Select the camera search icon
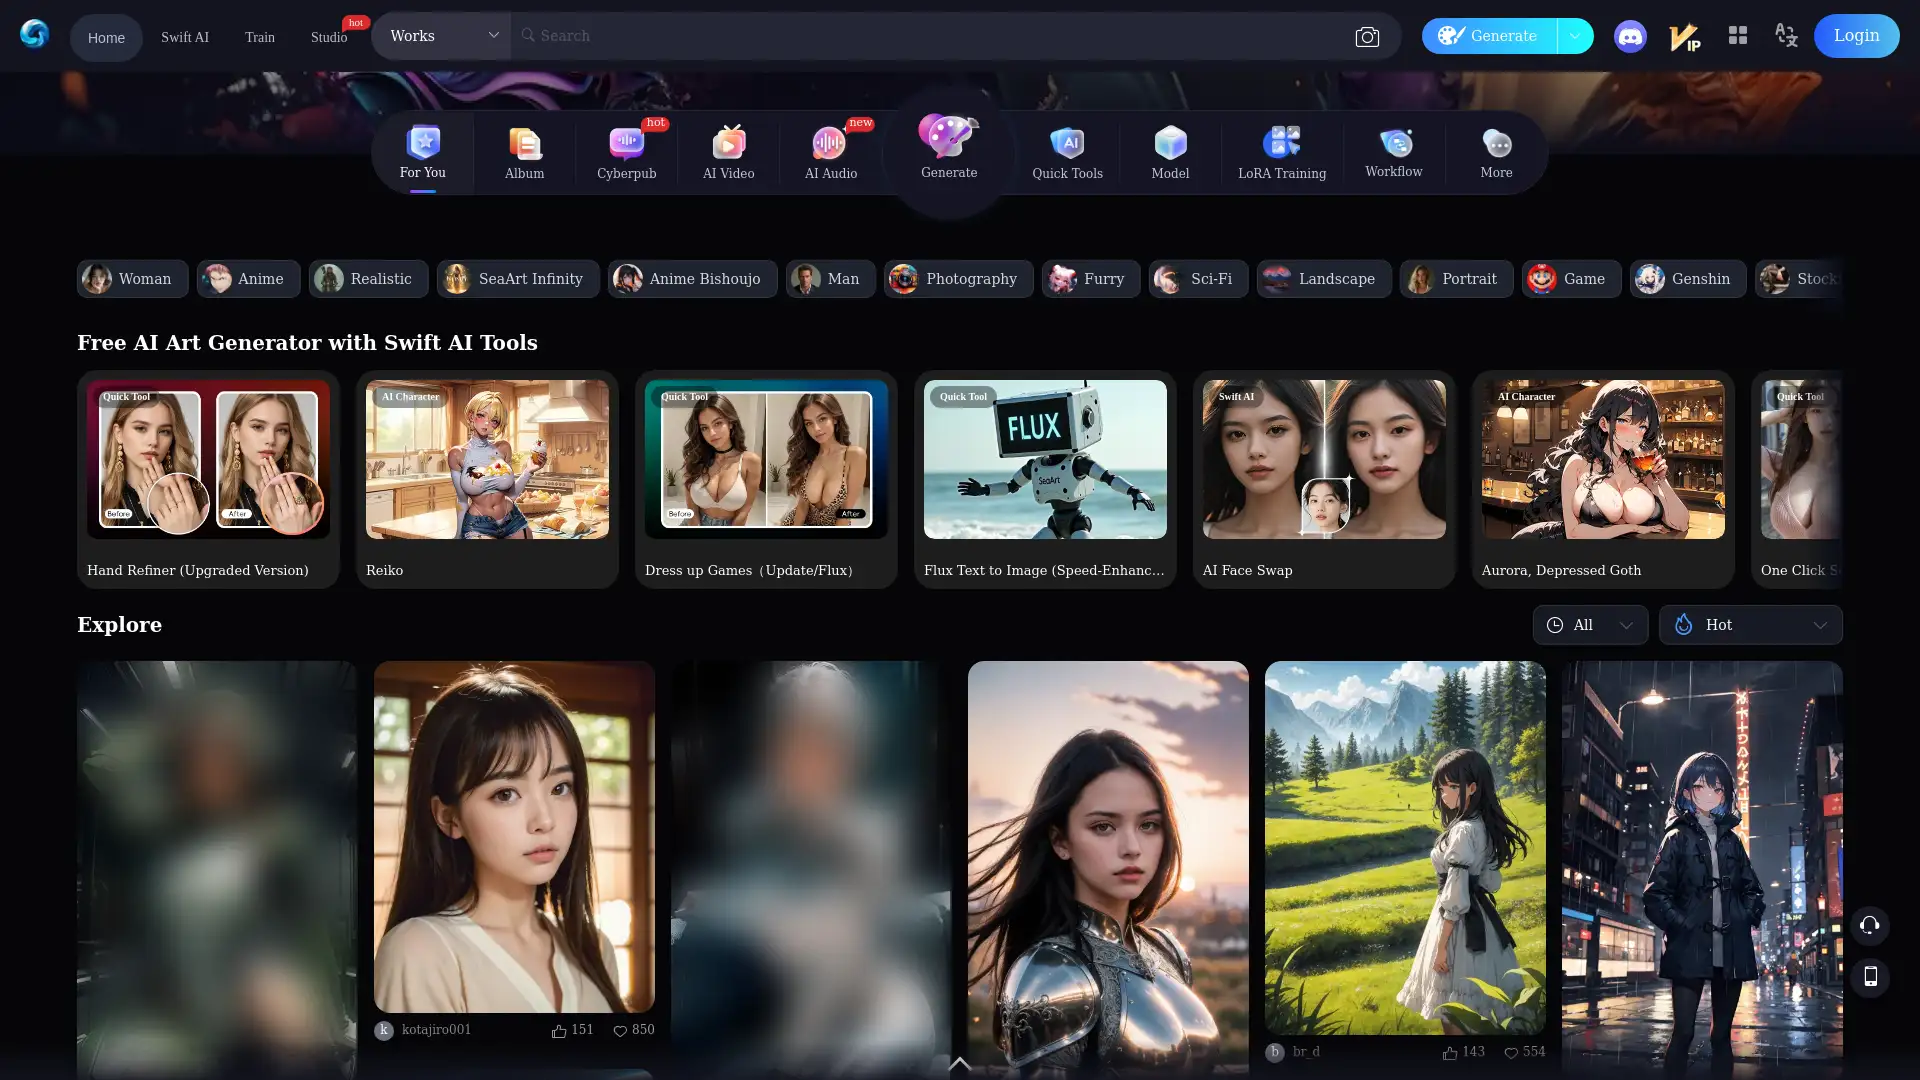 click(1367, 36)
